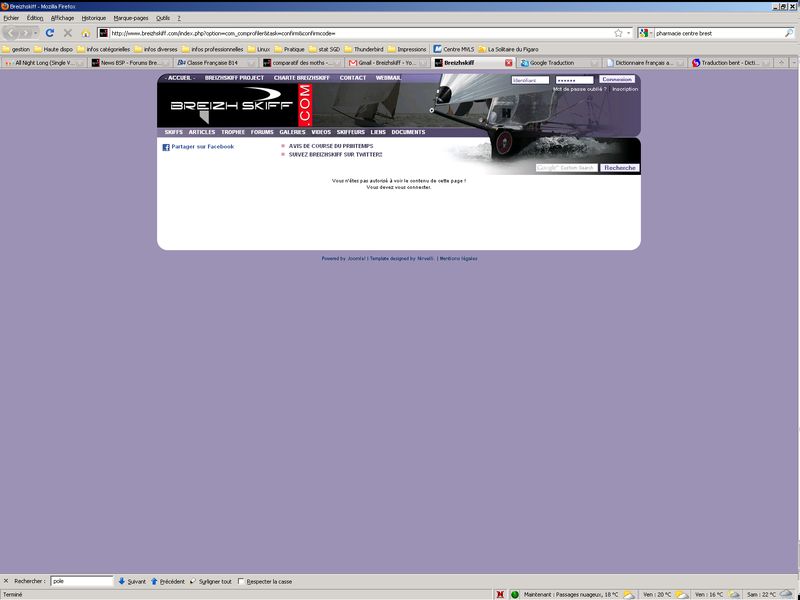
Task: Open the Impressions bookmark folder
Action: (x=407, y=49)
